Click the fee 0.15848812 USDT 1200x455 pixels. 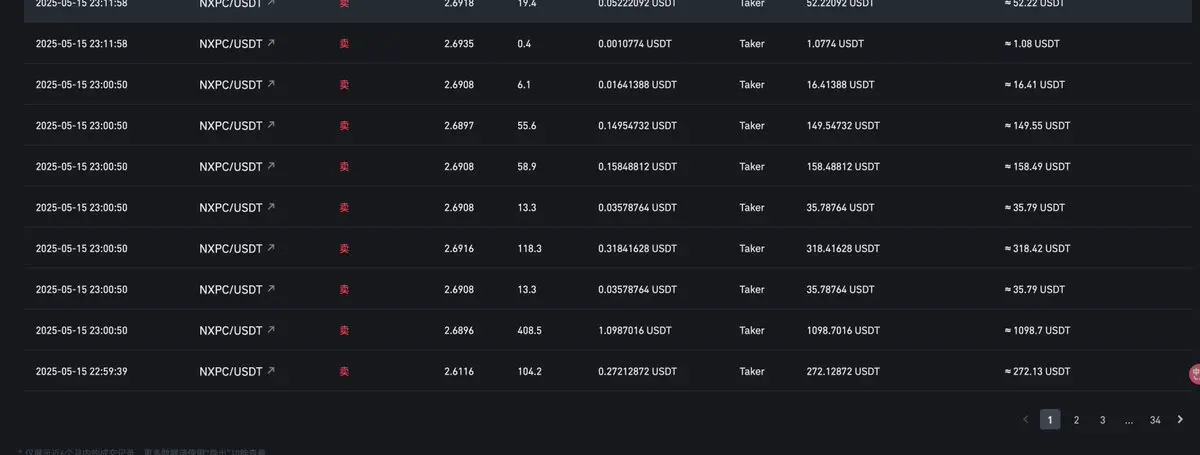(x=637, y=167)
